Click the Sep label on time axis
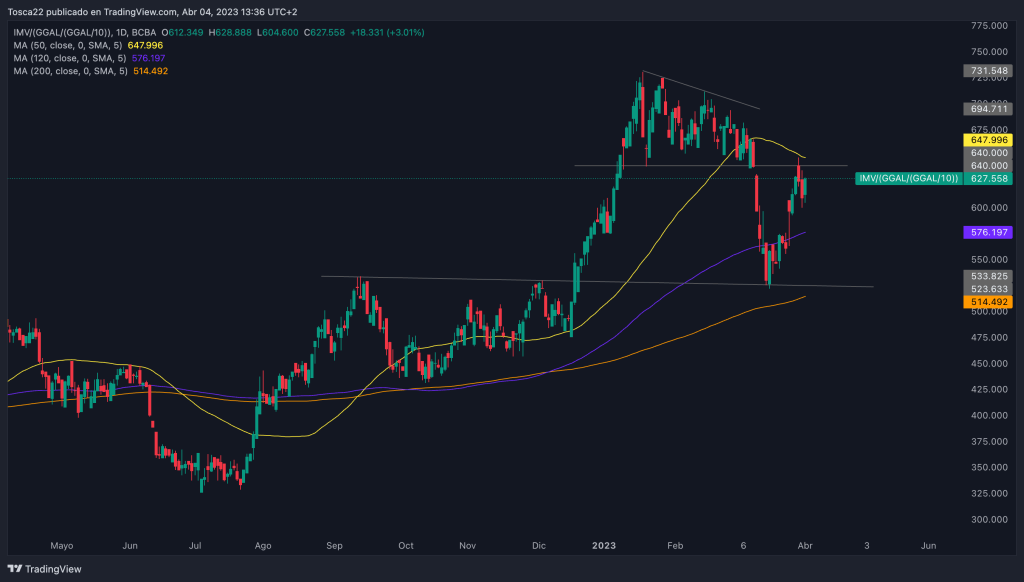 pyautogui.click(x=335, y=546)
